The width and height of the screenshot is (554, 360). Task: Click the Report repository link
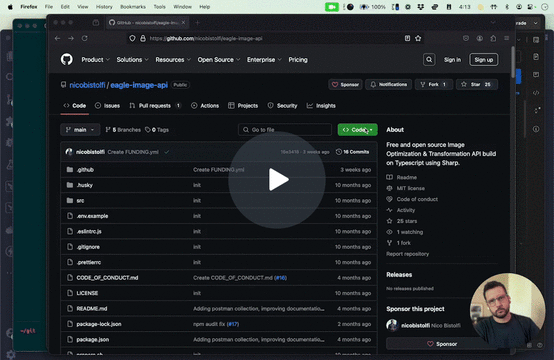coord(407,254)
